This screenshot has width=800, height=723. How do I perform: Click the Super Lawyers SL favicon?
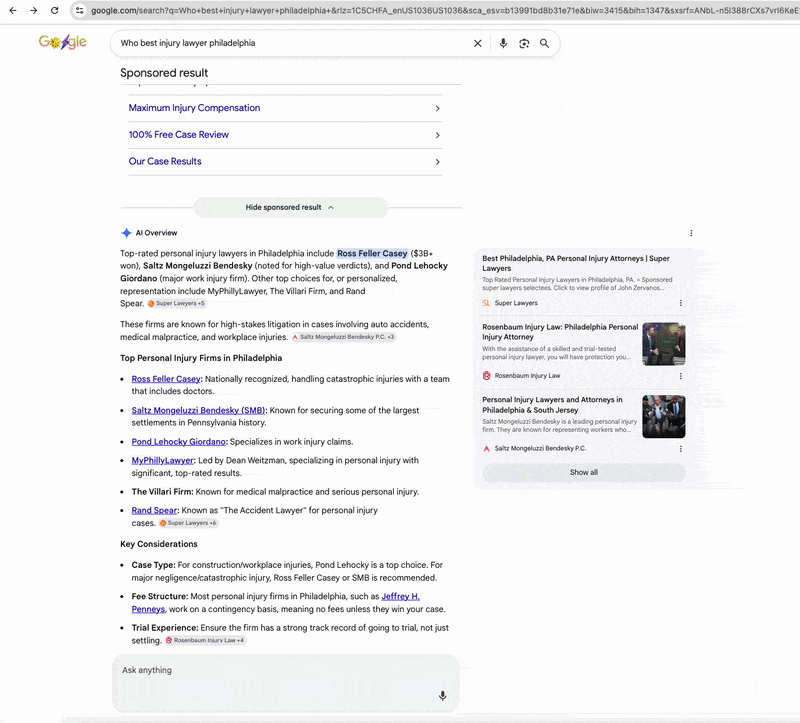click(x=485, y=302)
